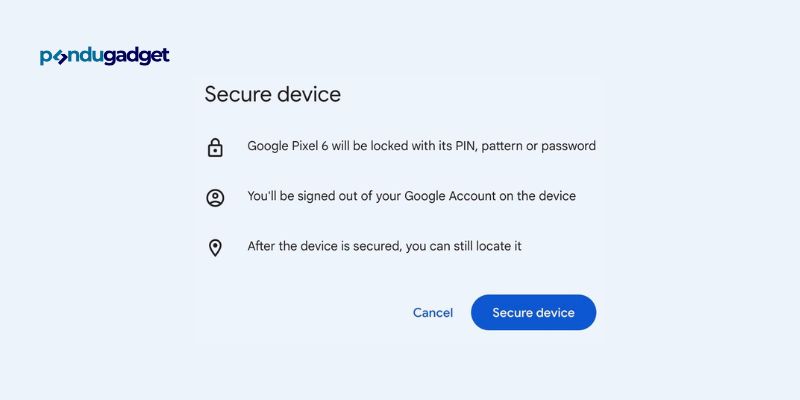800x400 pixels.
Task: Click the words "Google Pixel 6" in first line
Action: click(x=288, y=146)
